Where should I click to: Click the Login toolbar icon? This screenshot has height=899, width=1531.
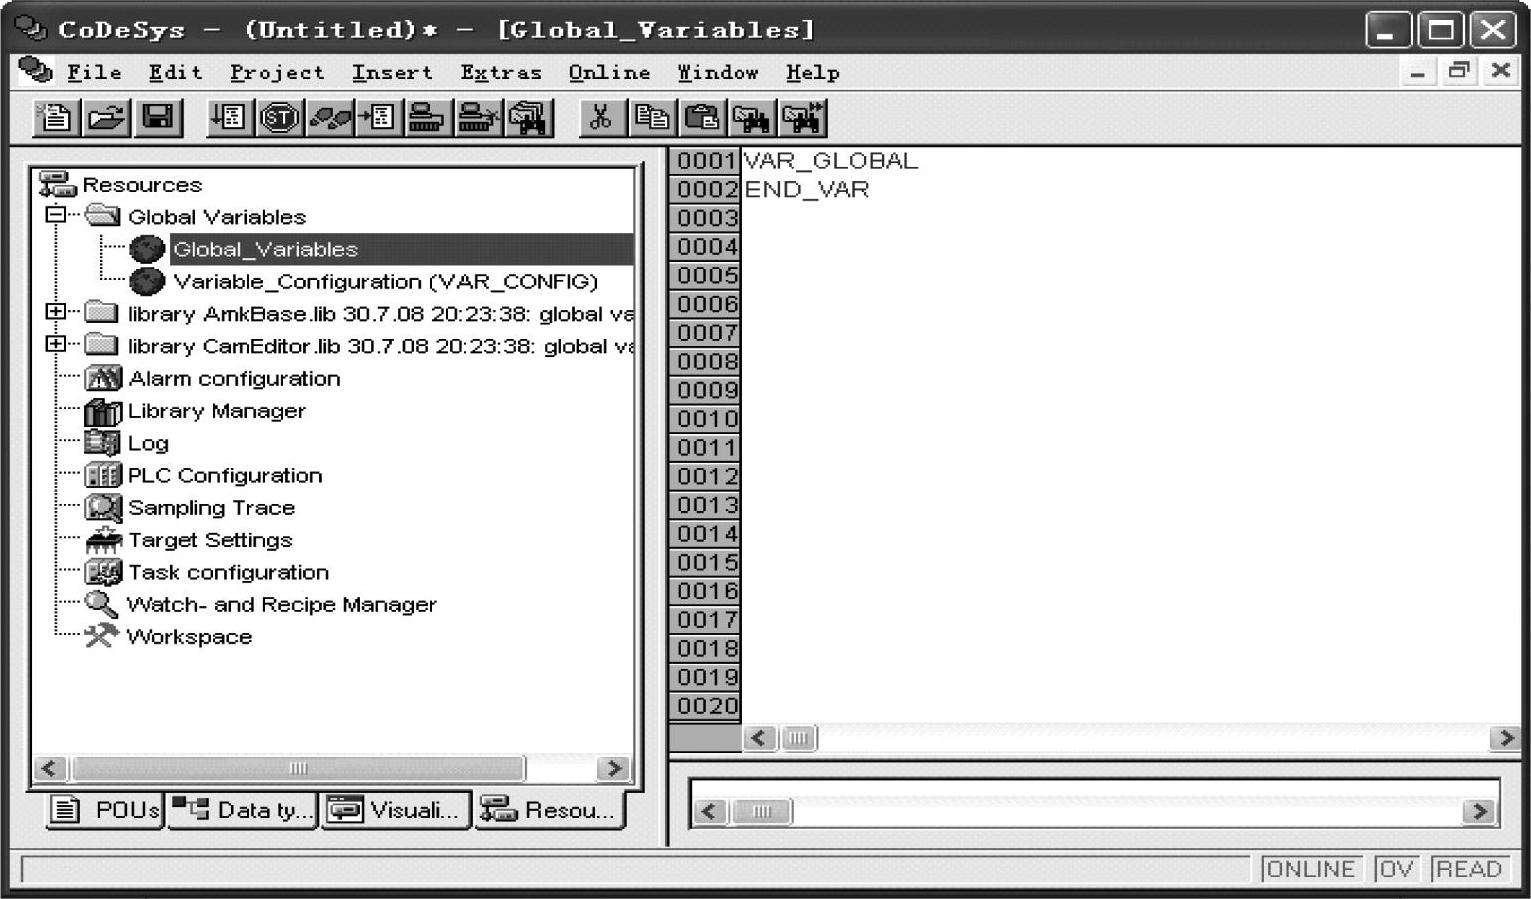tap(427, 118)
